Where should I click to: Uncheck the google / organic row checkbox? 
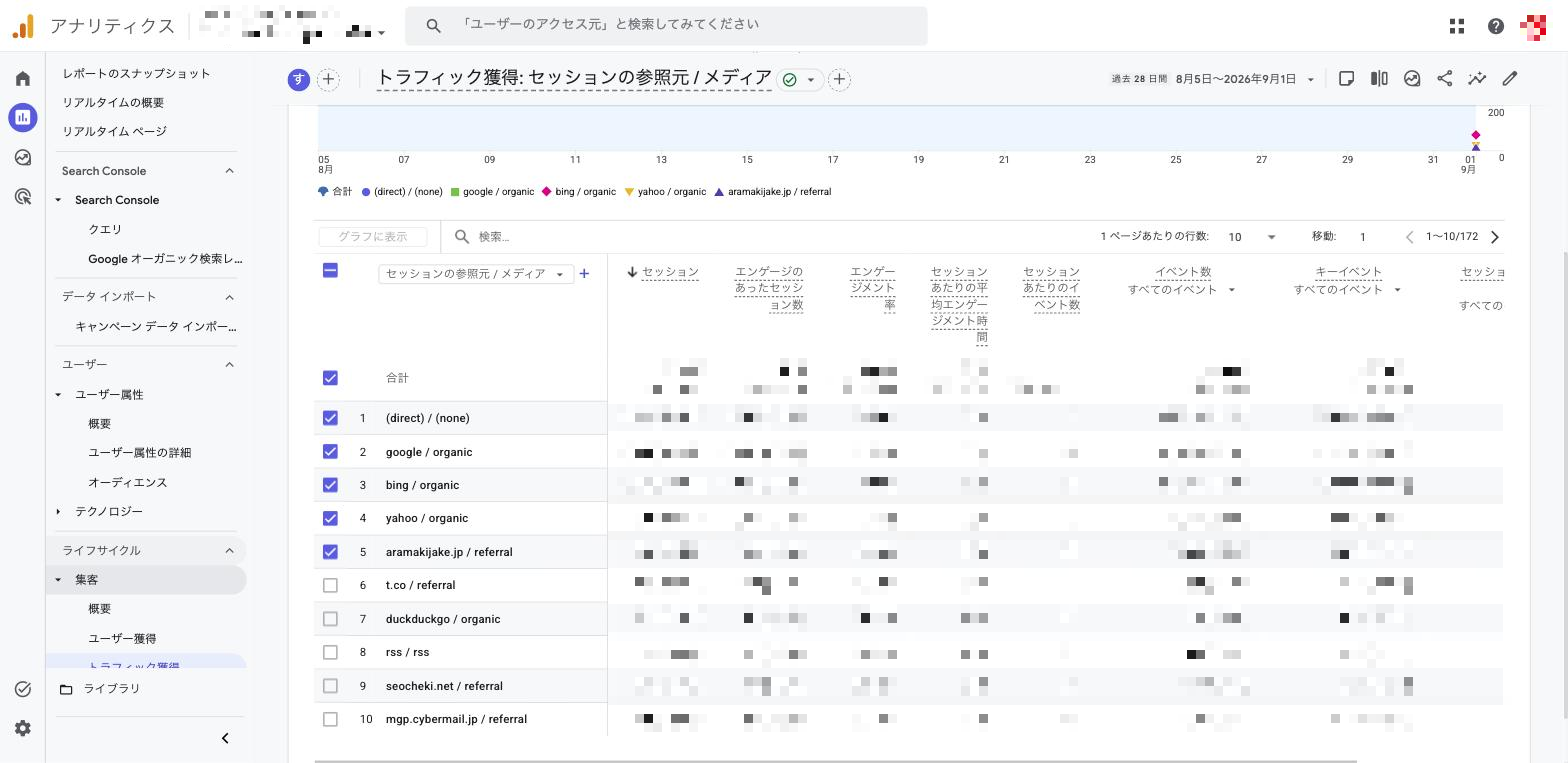(330, 452)
